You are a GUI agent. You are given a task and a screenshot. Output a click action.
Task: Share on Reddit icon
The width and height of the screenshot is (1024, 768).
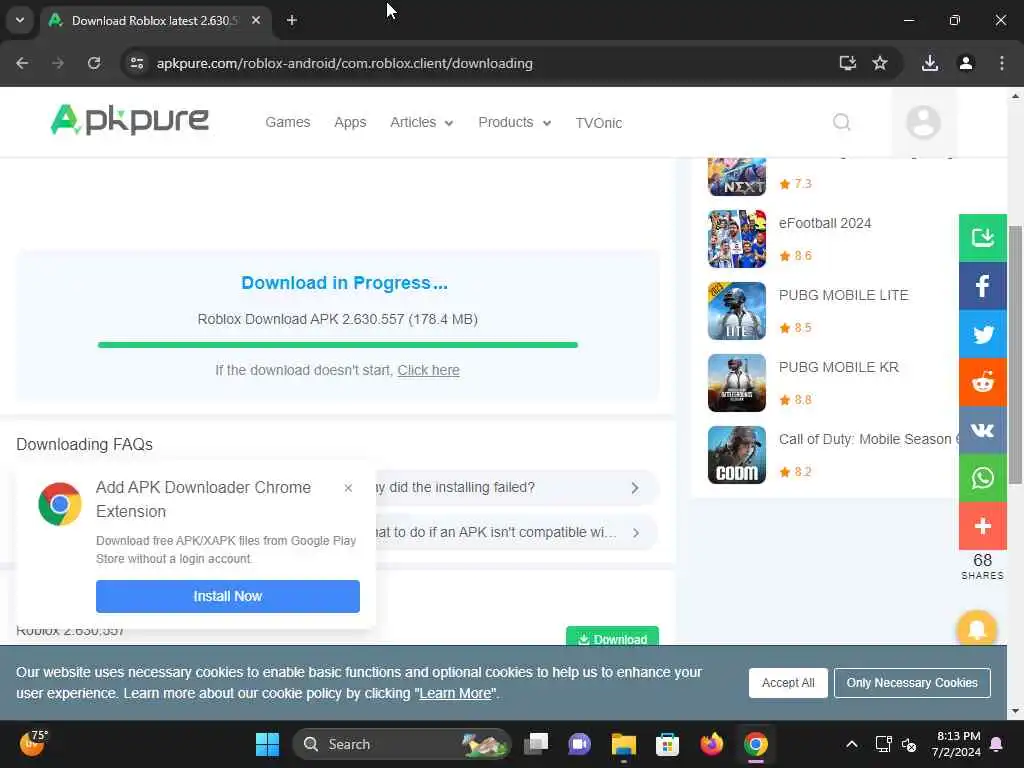982,382
